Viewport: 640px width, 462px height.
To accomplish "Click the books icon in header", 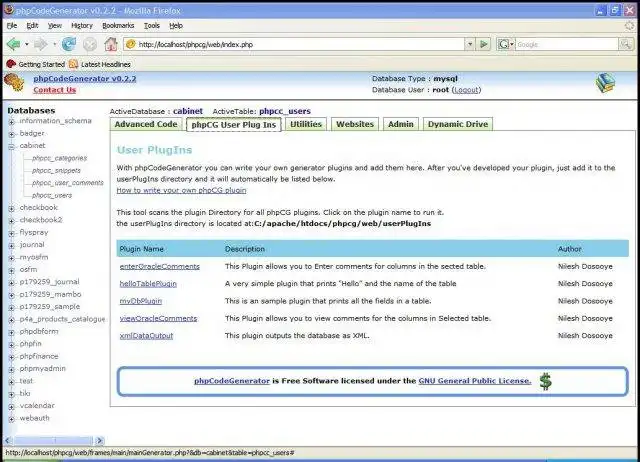I will tap(605, 83).
